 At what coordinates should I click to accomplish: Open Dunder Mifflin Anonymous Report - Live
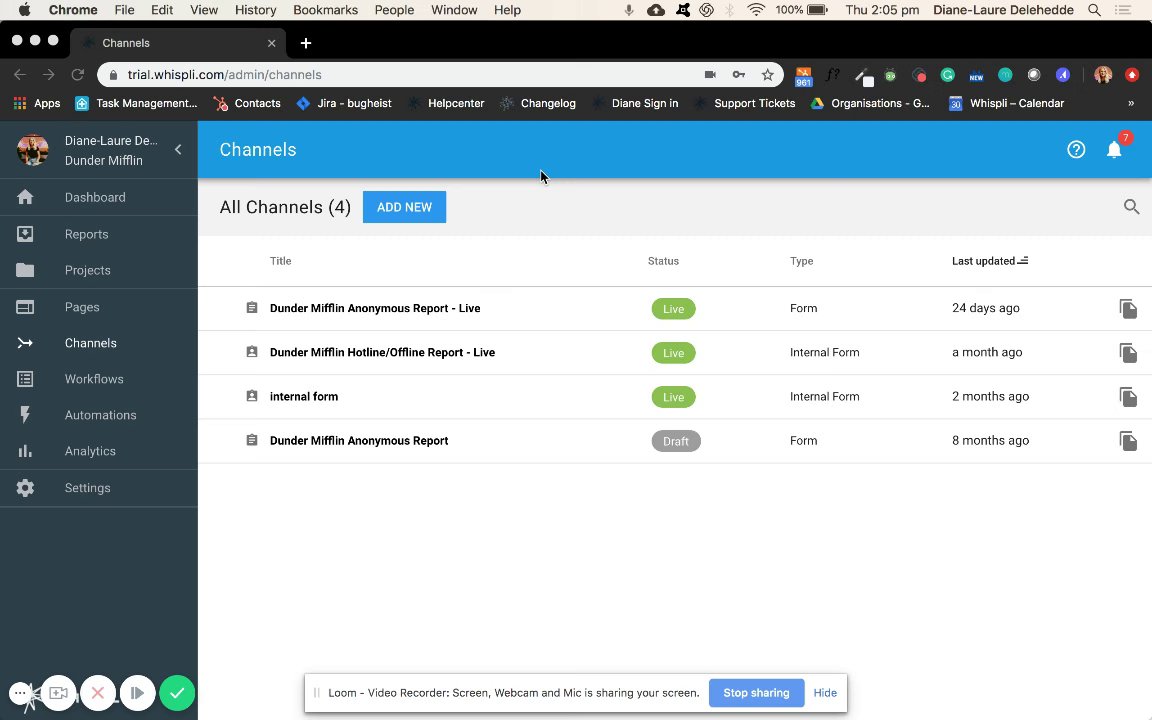pos(375,309)
